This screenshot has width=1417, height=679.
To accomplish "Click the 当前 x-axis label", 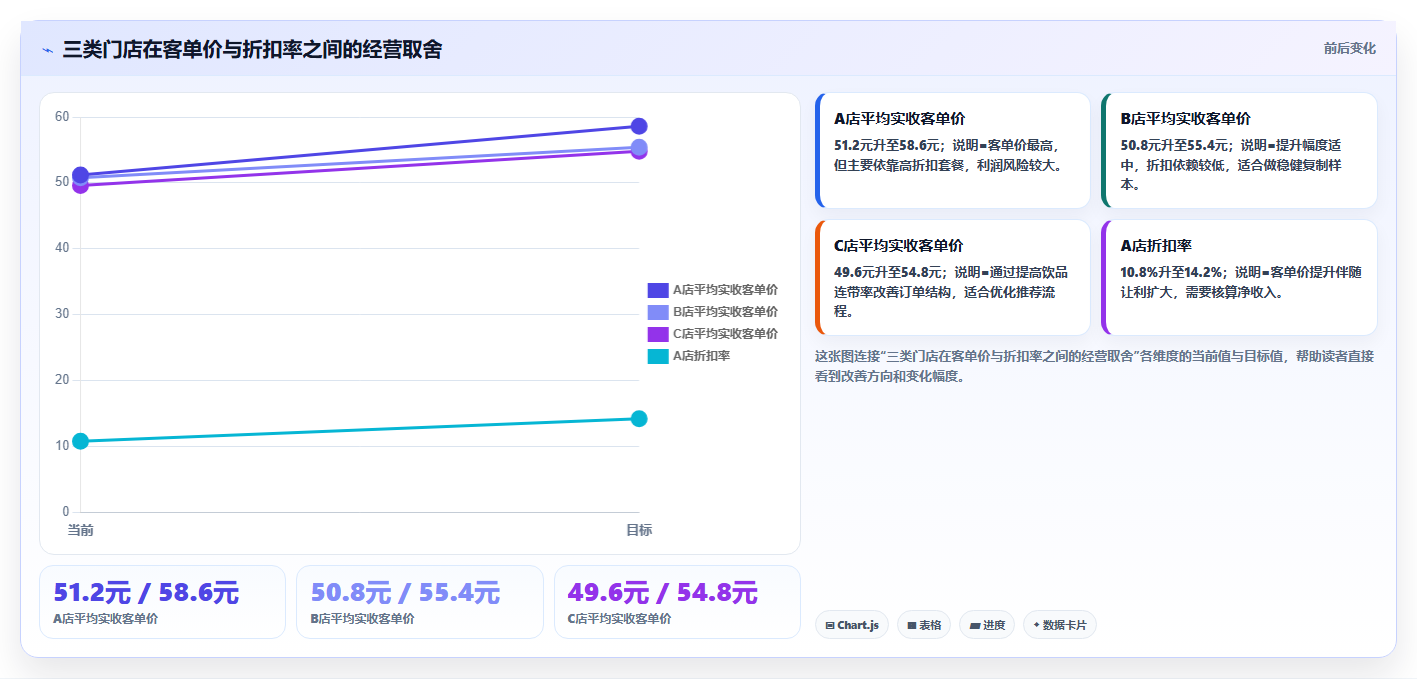I will 80,530.
